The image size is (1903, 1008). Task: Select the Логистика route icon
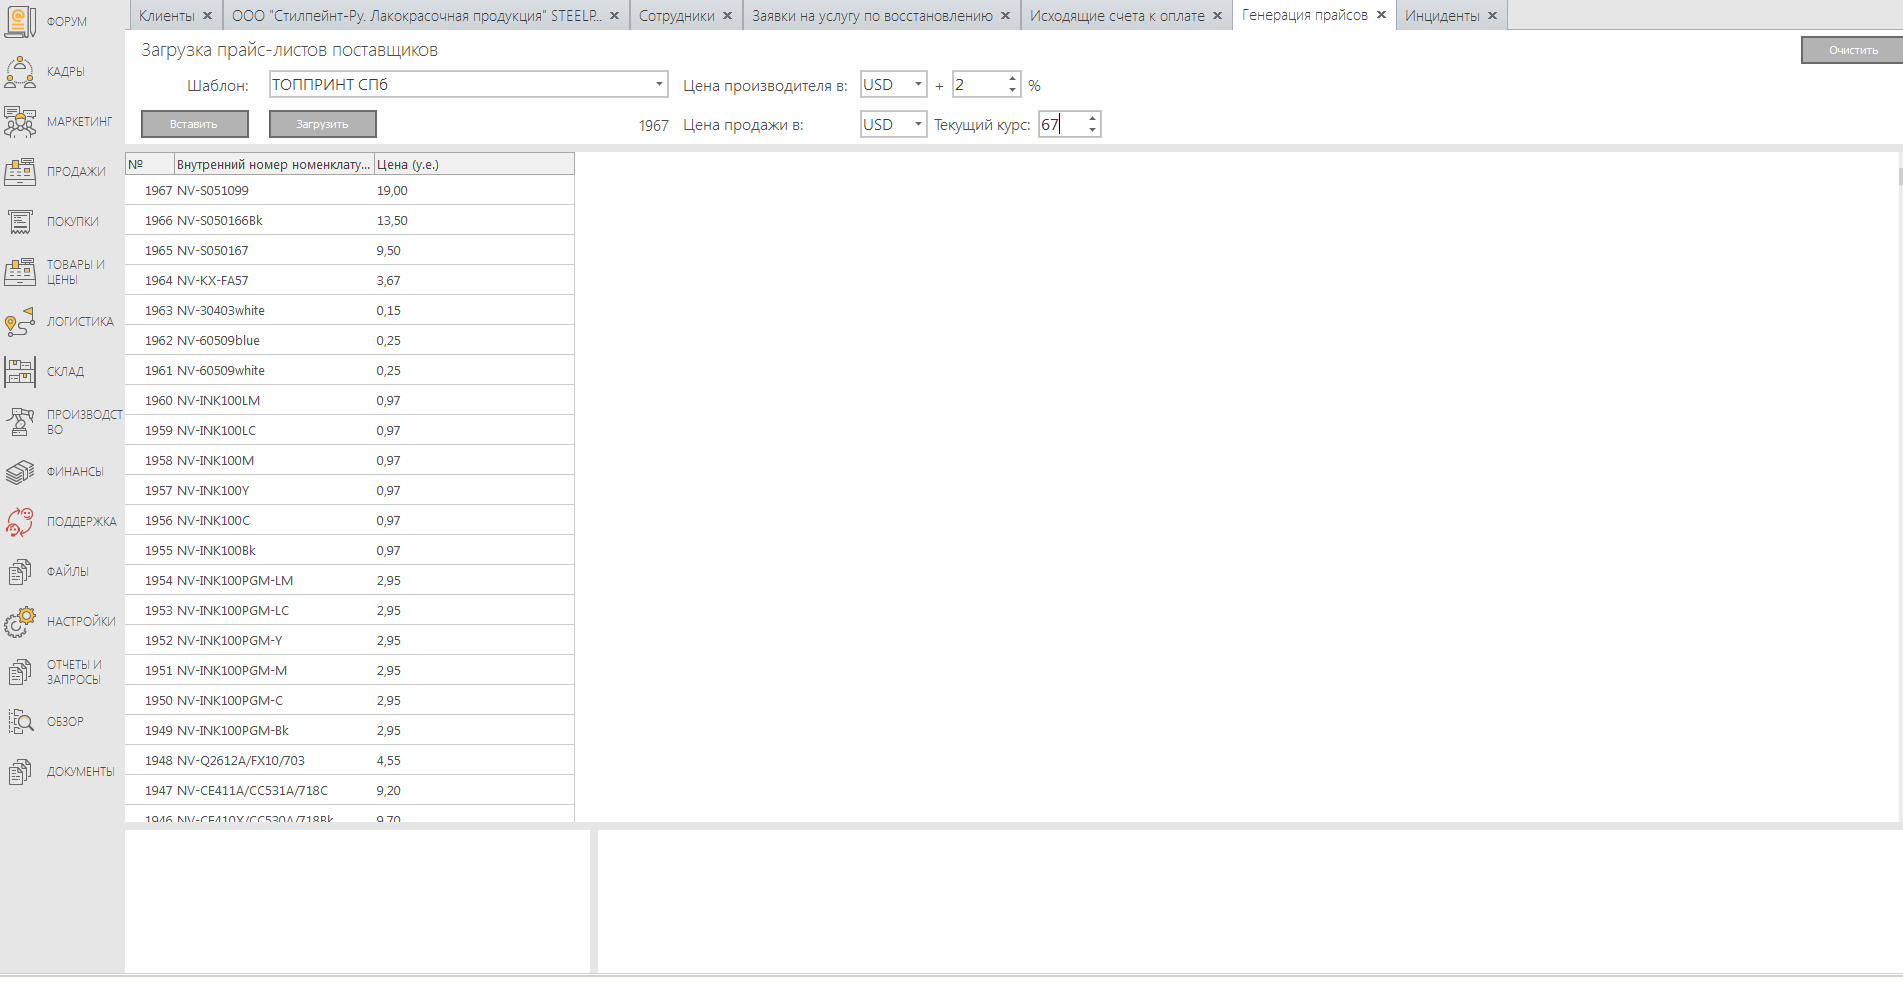tap(21, 322)
